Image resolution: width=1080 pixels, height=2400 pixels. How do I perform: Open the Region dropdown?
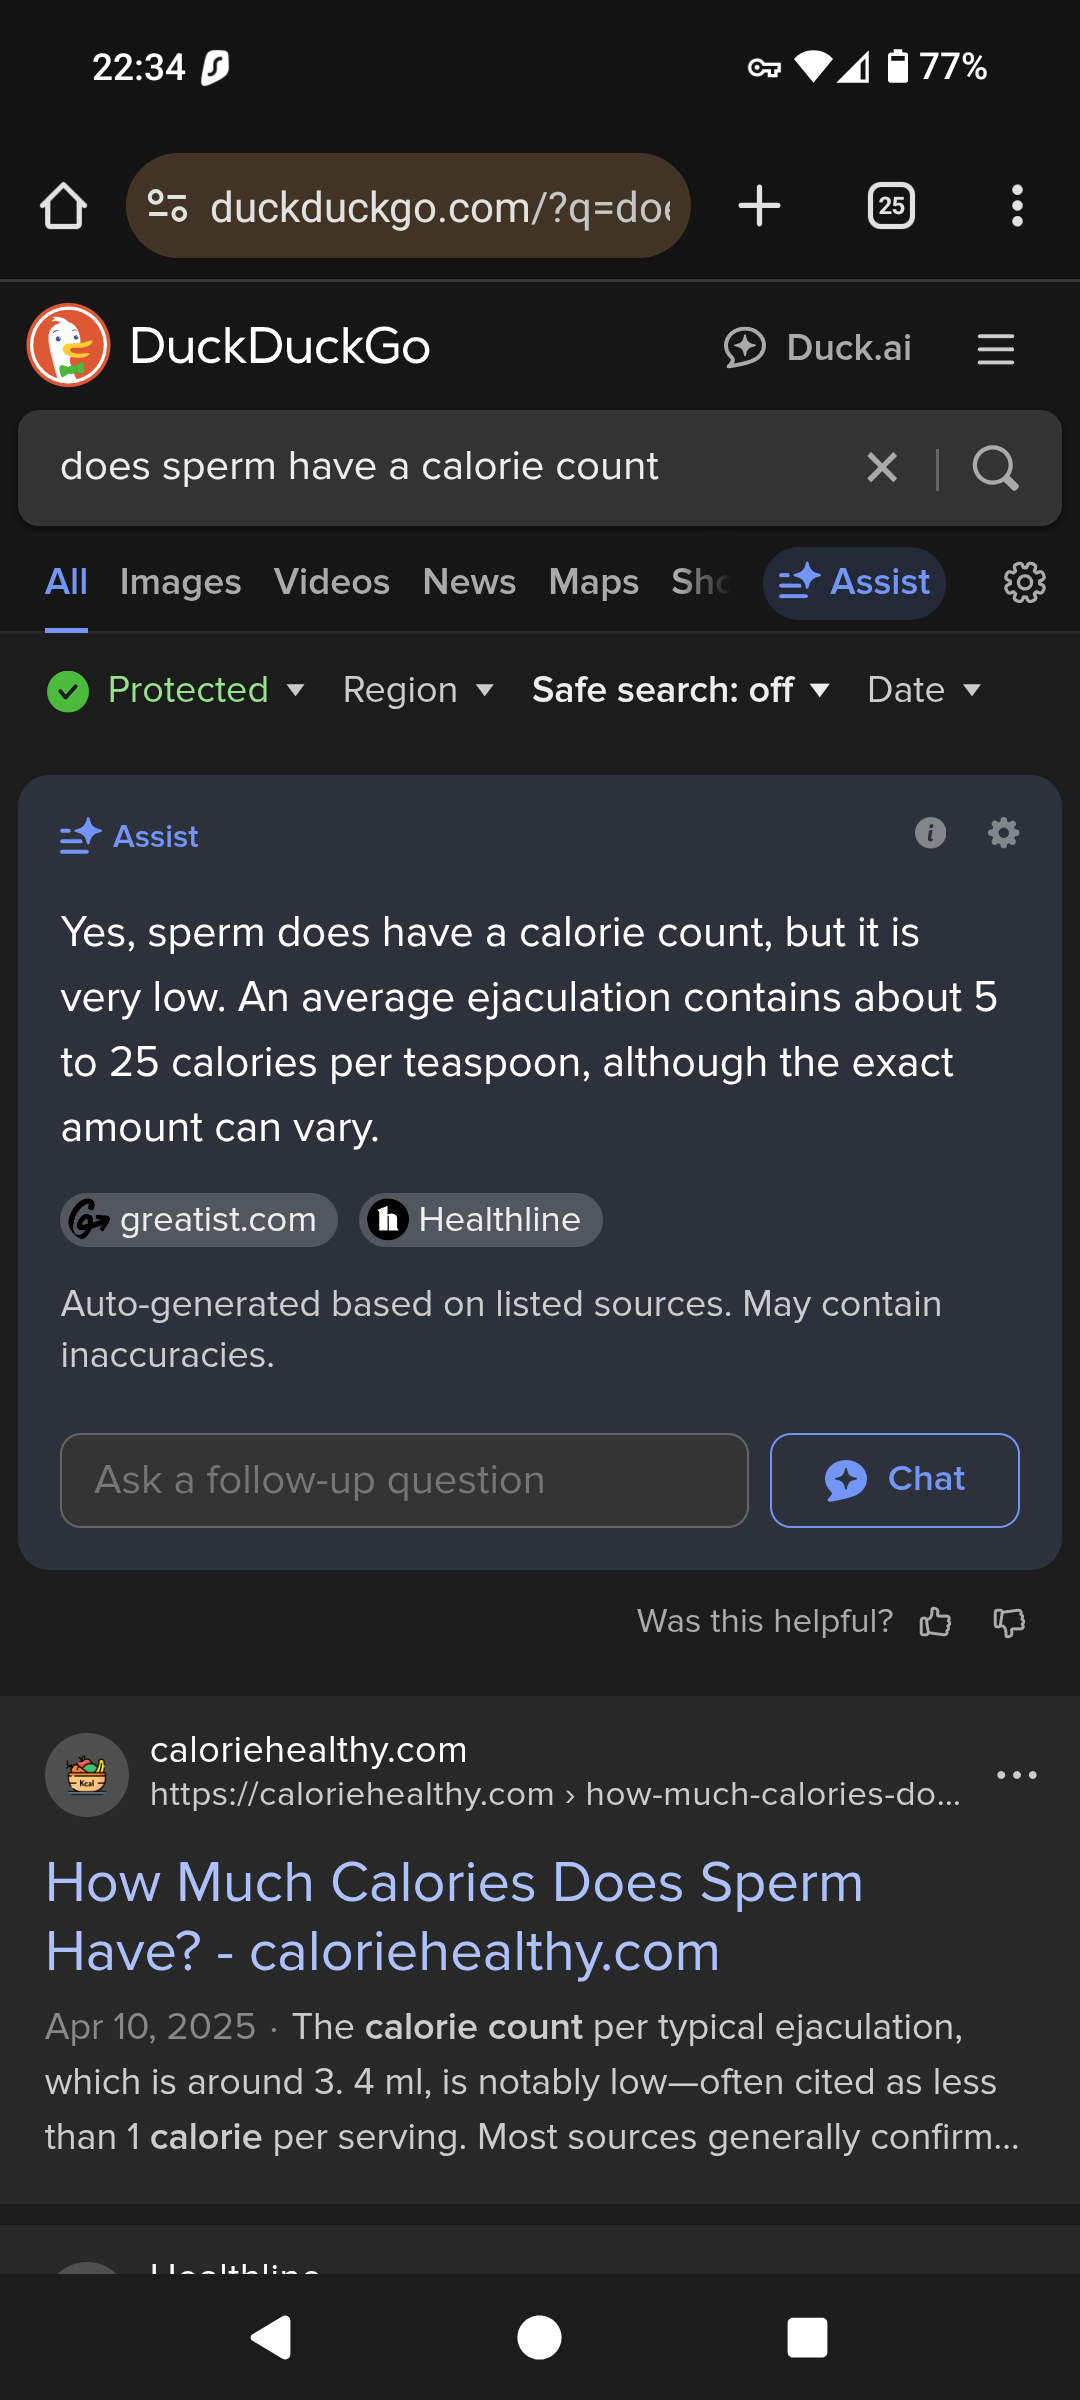pos(418,690)
